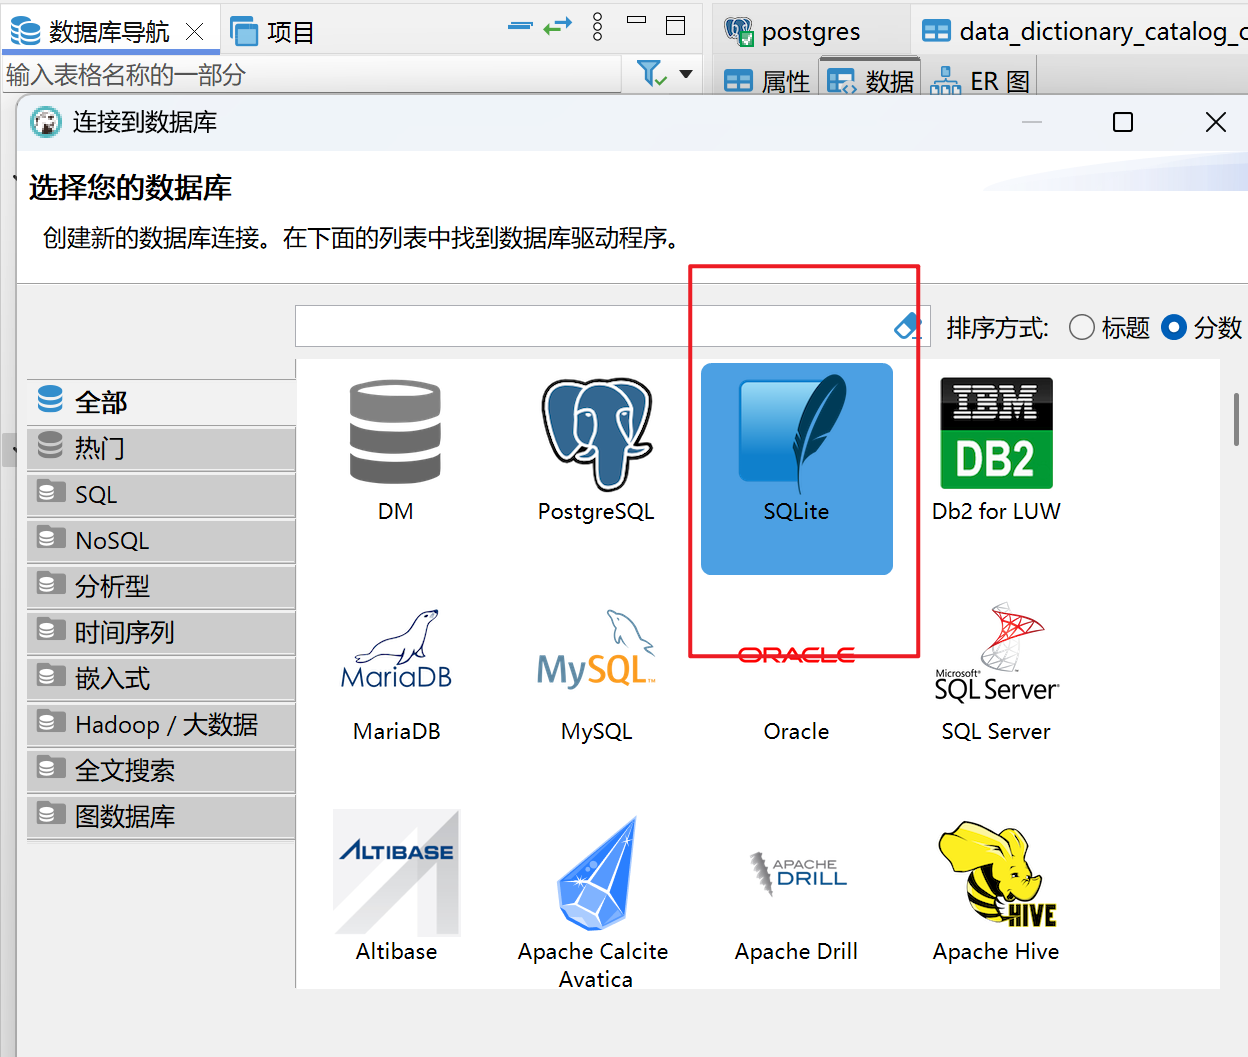
Task: Filter by 嵌入式 category
Action: tap(161, 678)
